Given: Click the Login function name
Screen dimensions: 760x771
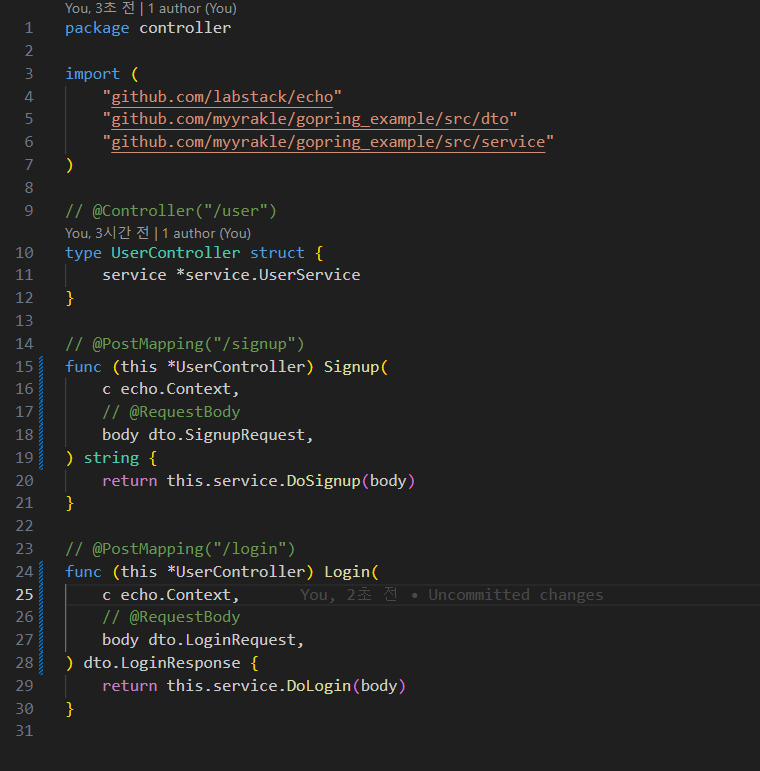Looking at the screenshot, I should [x=346, y=572].
